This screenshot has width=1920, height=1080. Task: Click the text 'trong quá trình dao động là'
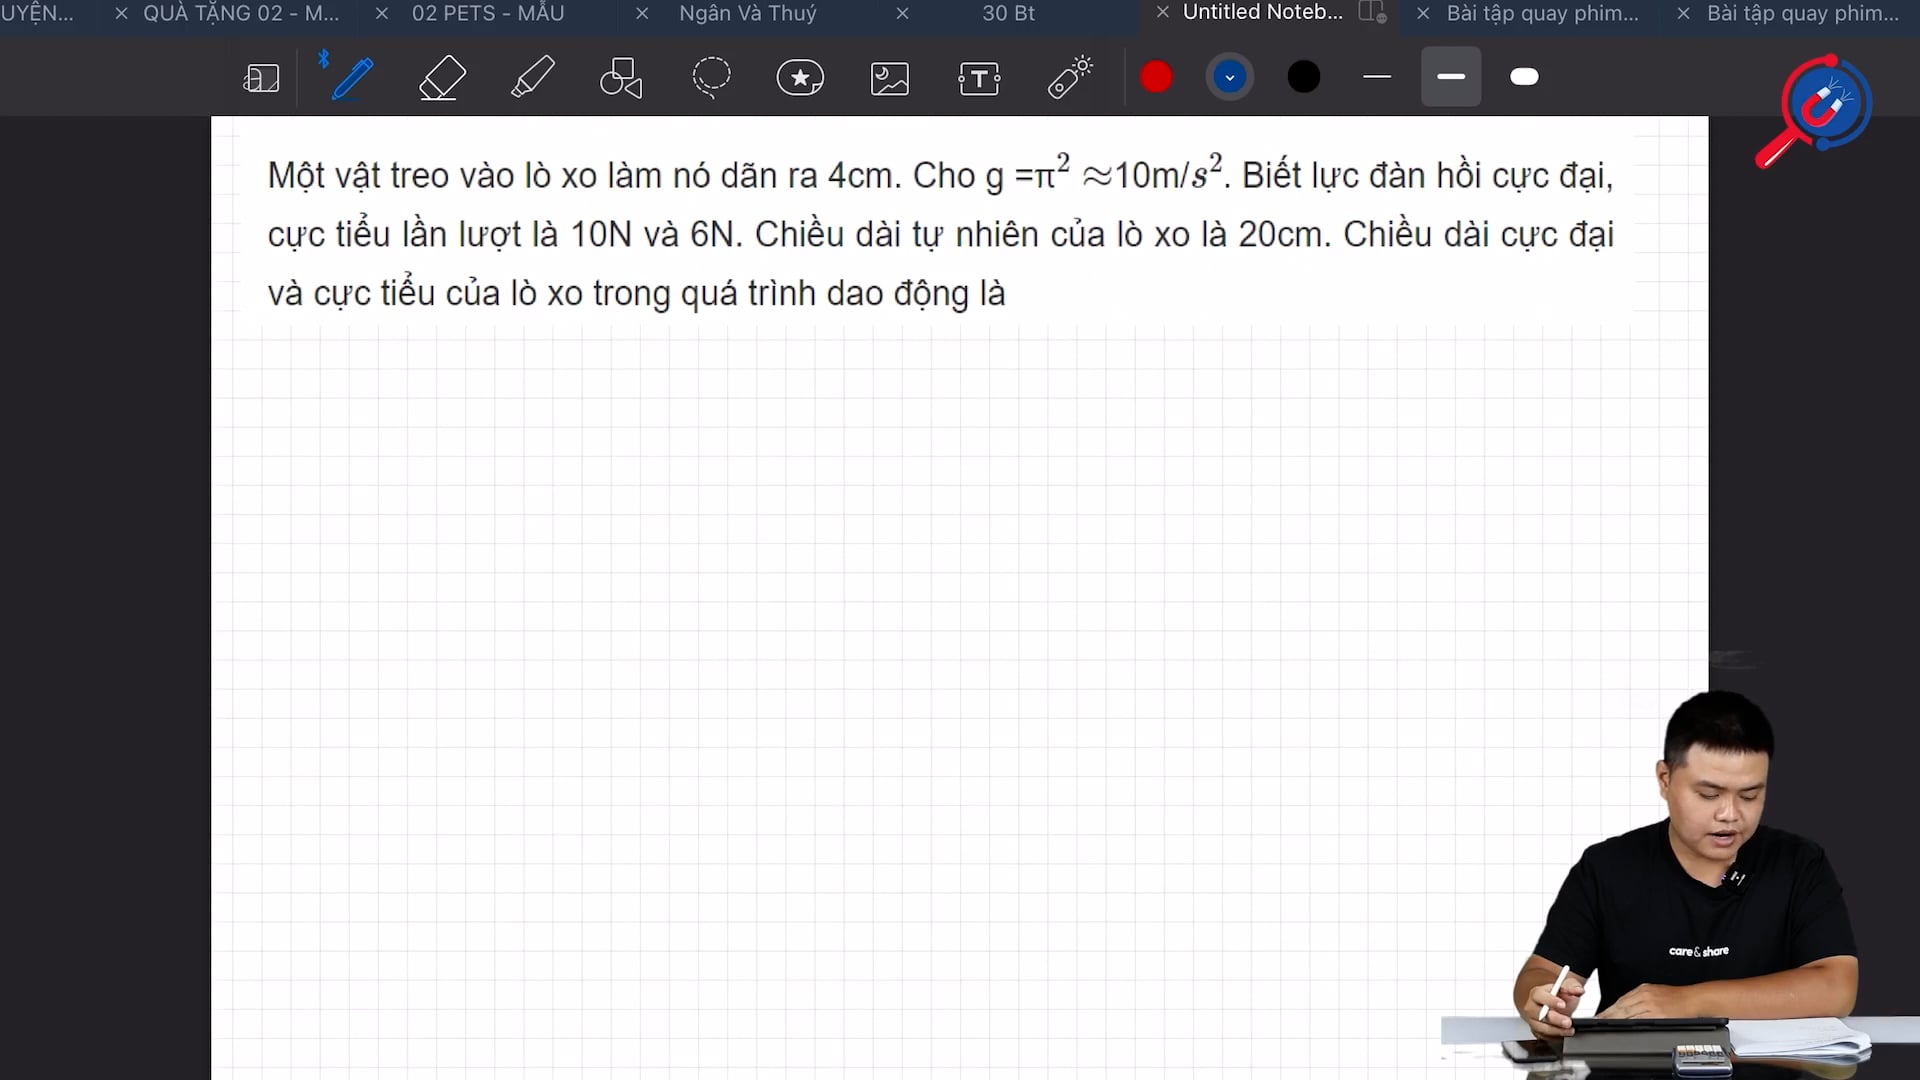[799, 294]
